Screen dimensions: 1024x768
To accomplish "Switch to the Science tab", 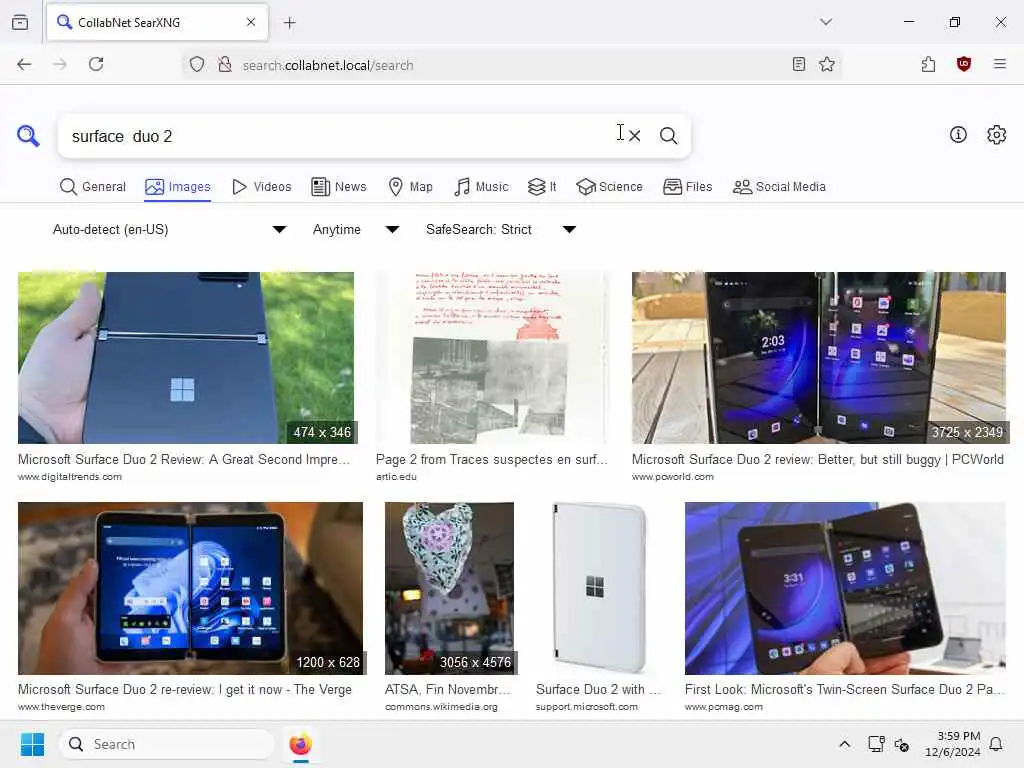I will point(609,187).
